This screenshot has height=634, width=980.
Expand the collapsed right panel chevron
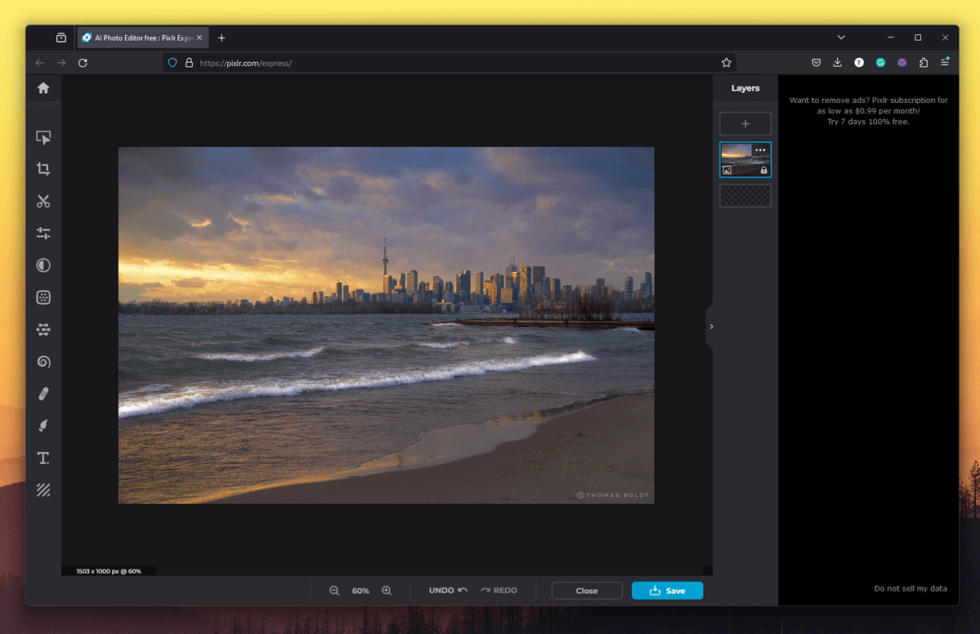[711, 326]
